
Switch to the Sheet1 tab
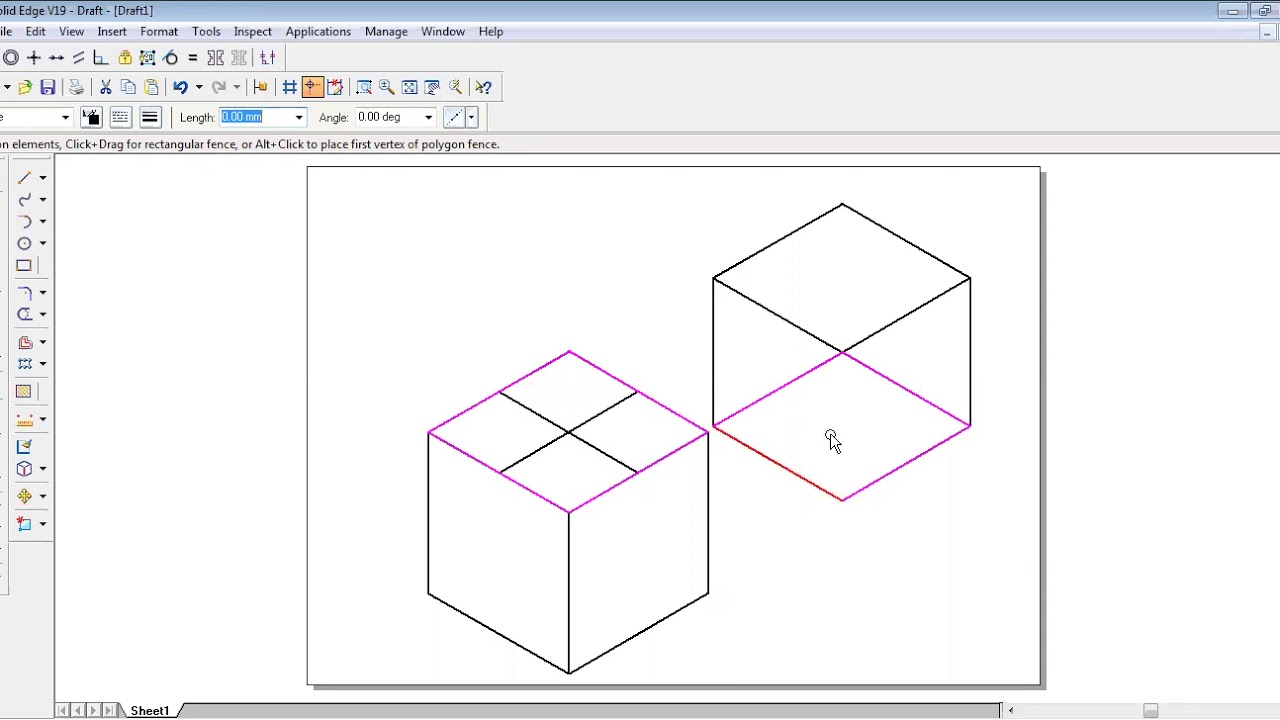[x=150, y=711]
